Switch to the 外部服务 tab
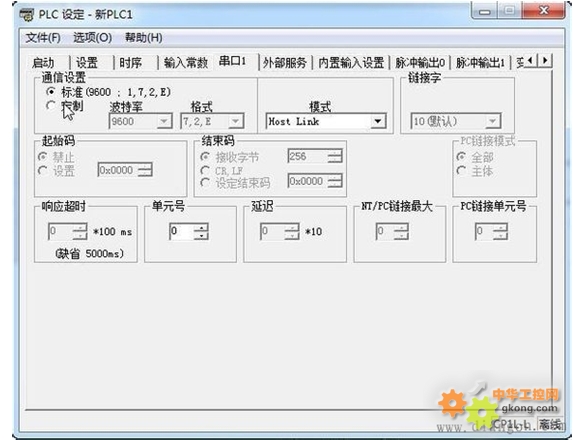This screenshot has height=440, width=573. [x=285, y=62]
